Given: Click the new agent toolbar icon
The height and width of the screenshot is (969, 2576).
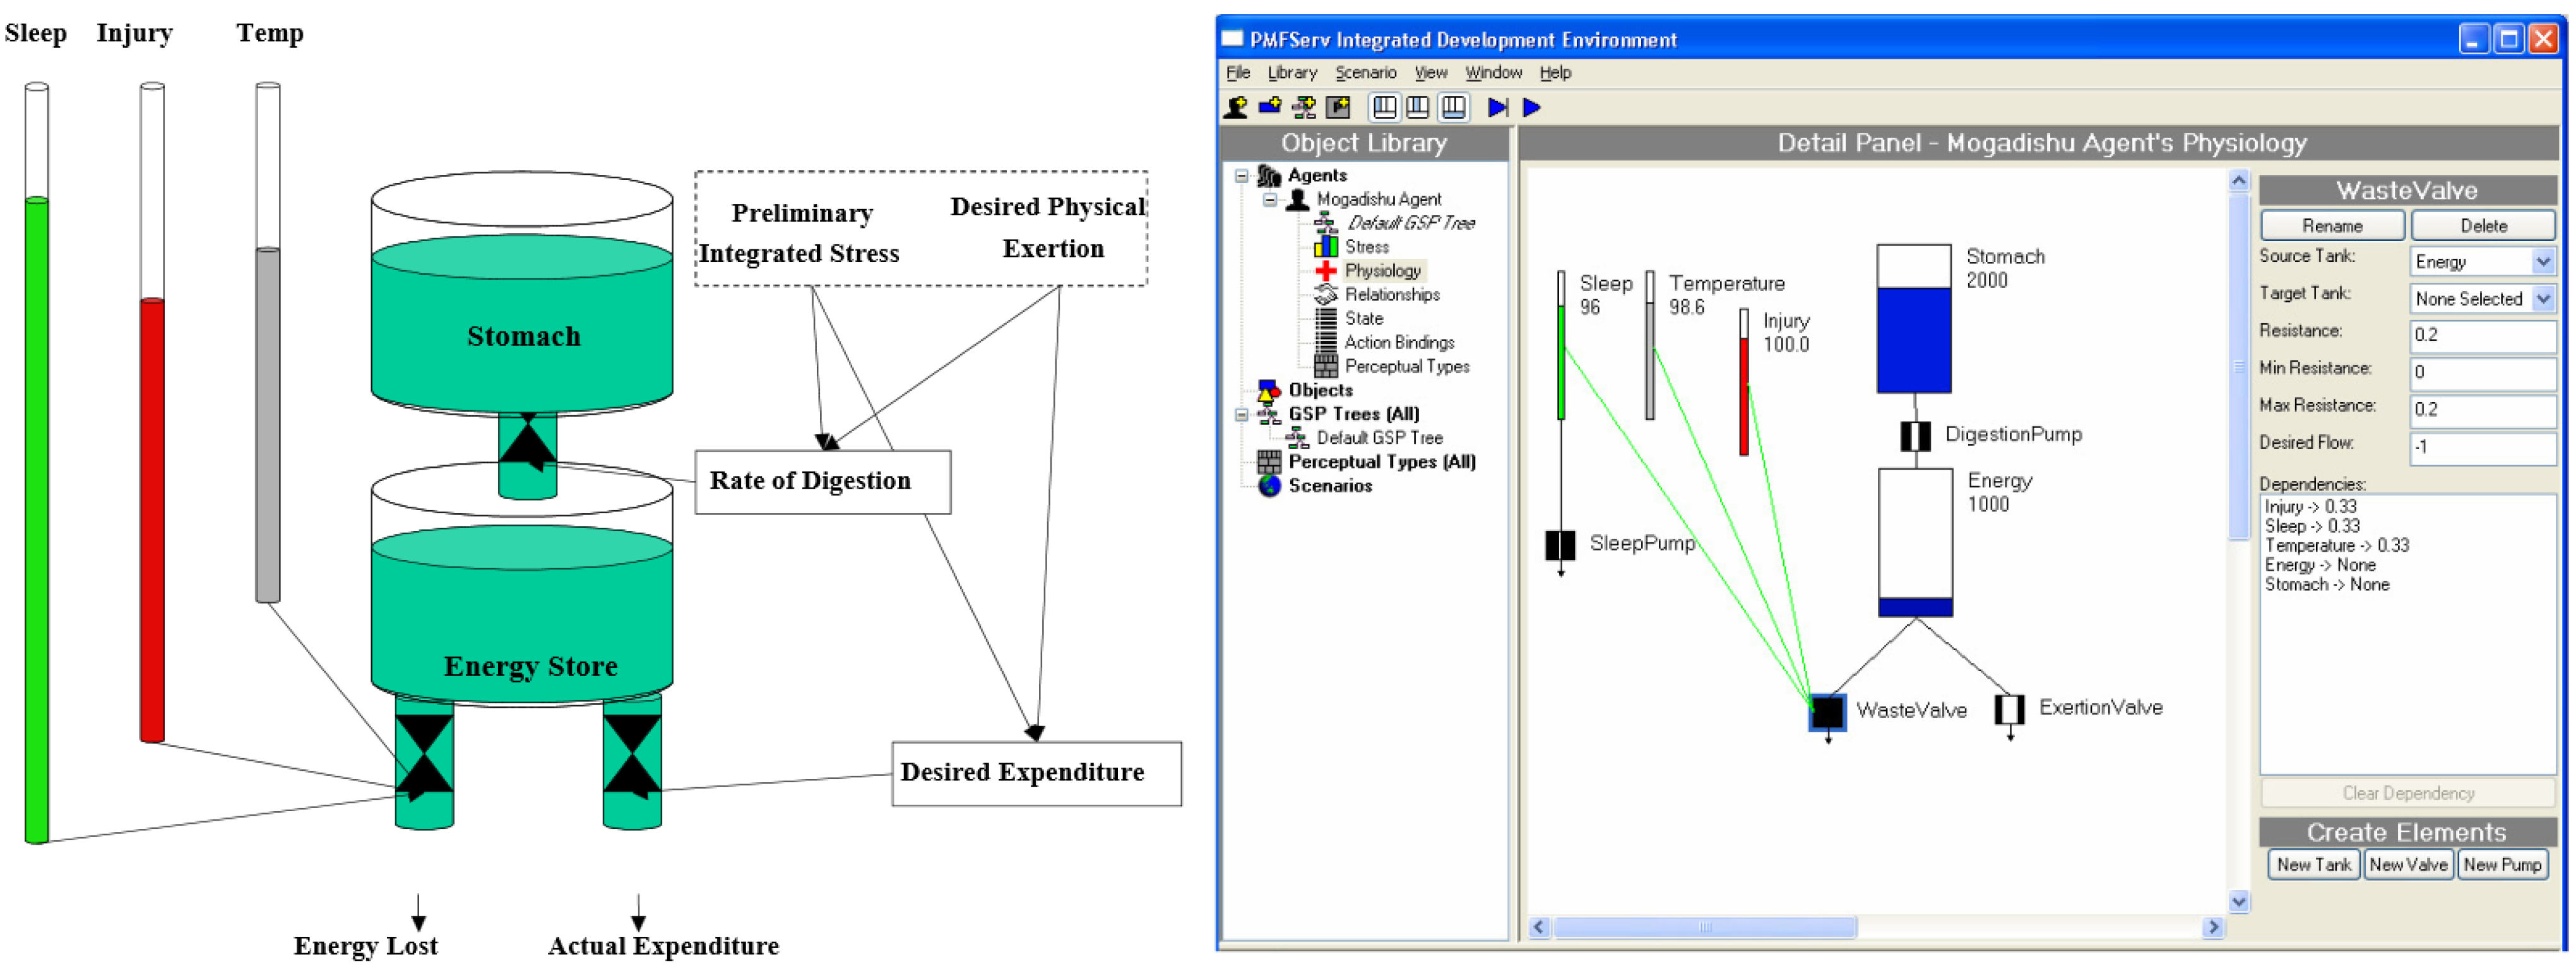Looking at the screenshot, I should (x=1236, y=107).
